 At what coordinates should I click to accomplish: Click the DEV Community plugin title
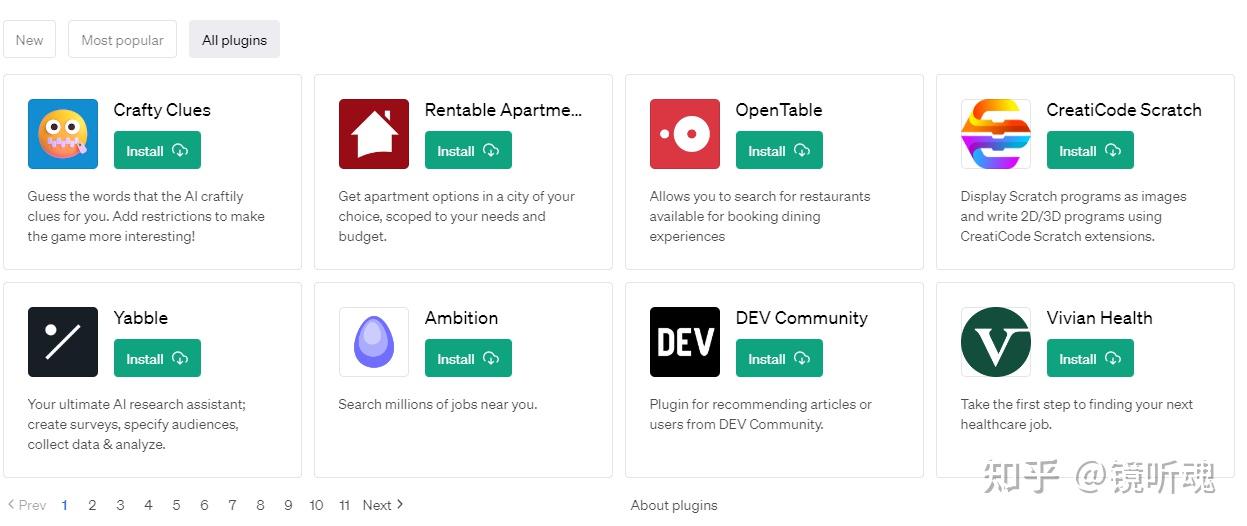(802, 318)
